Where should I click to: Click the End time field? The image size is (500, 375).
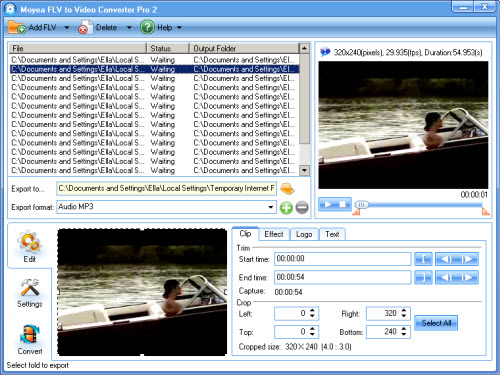(x=342, y=277)
